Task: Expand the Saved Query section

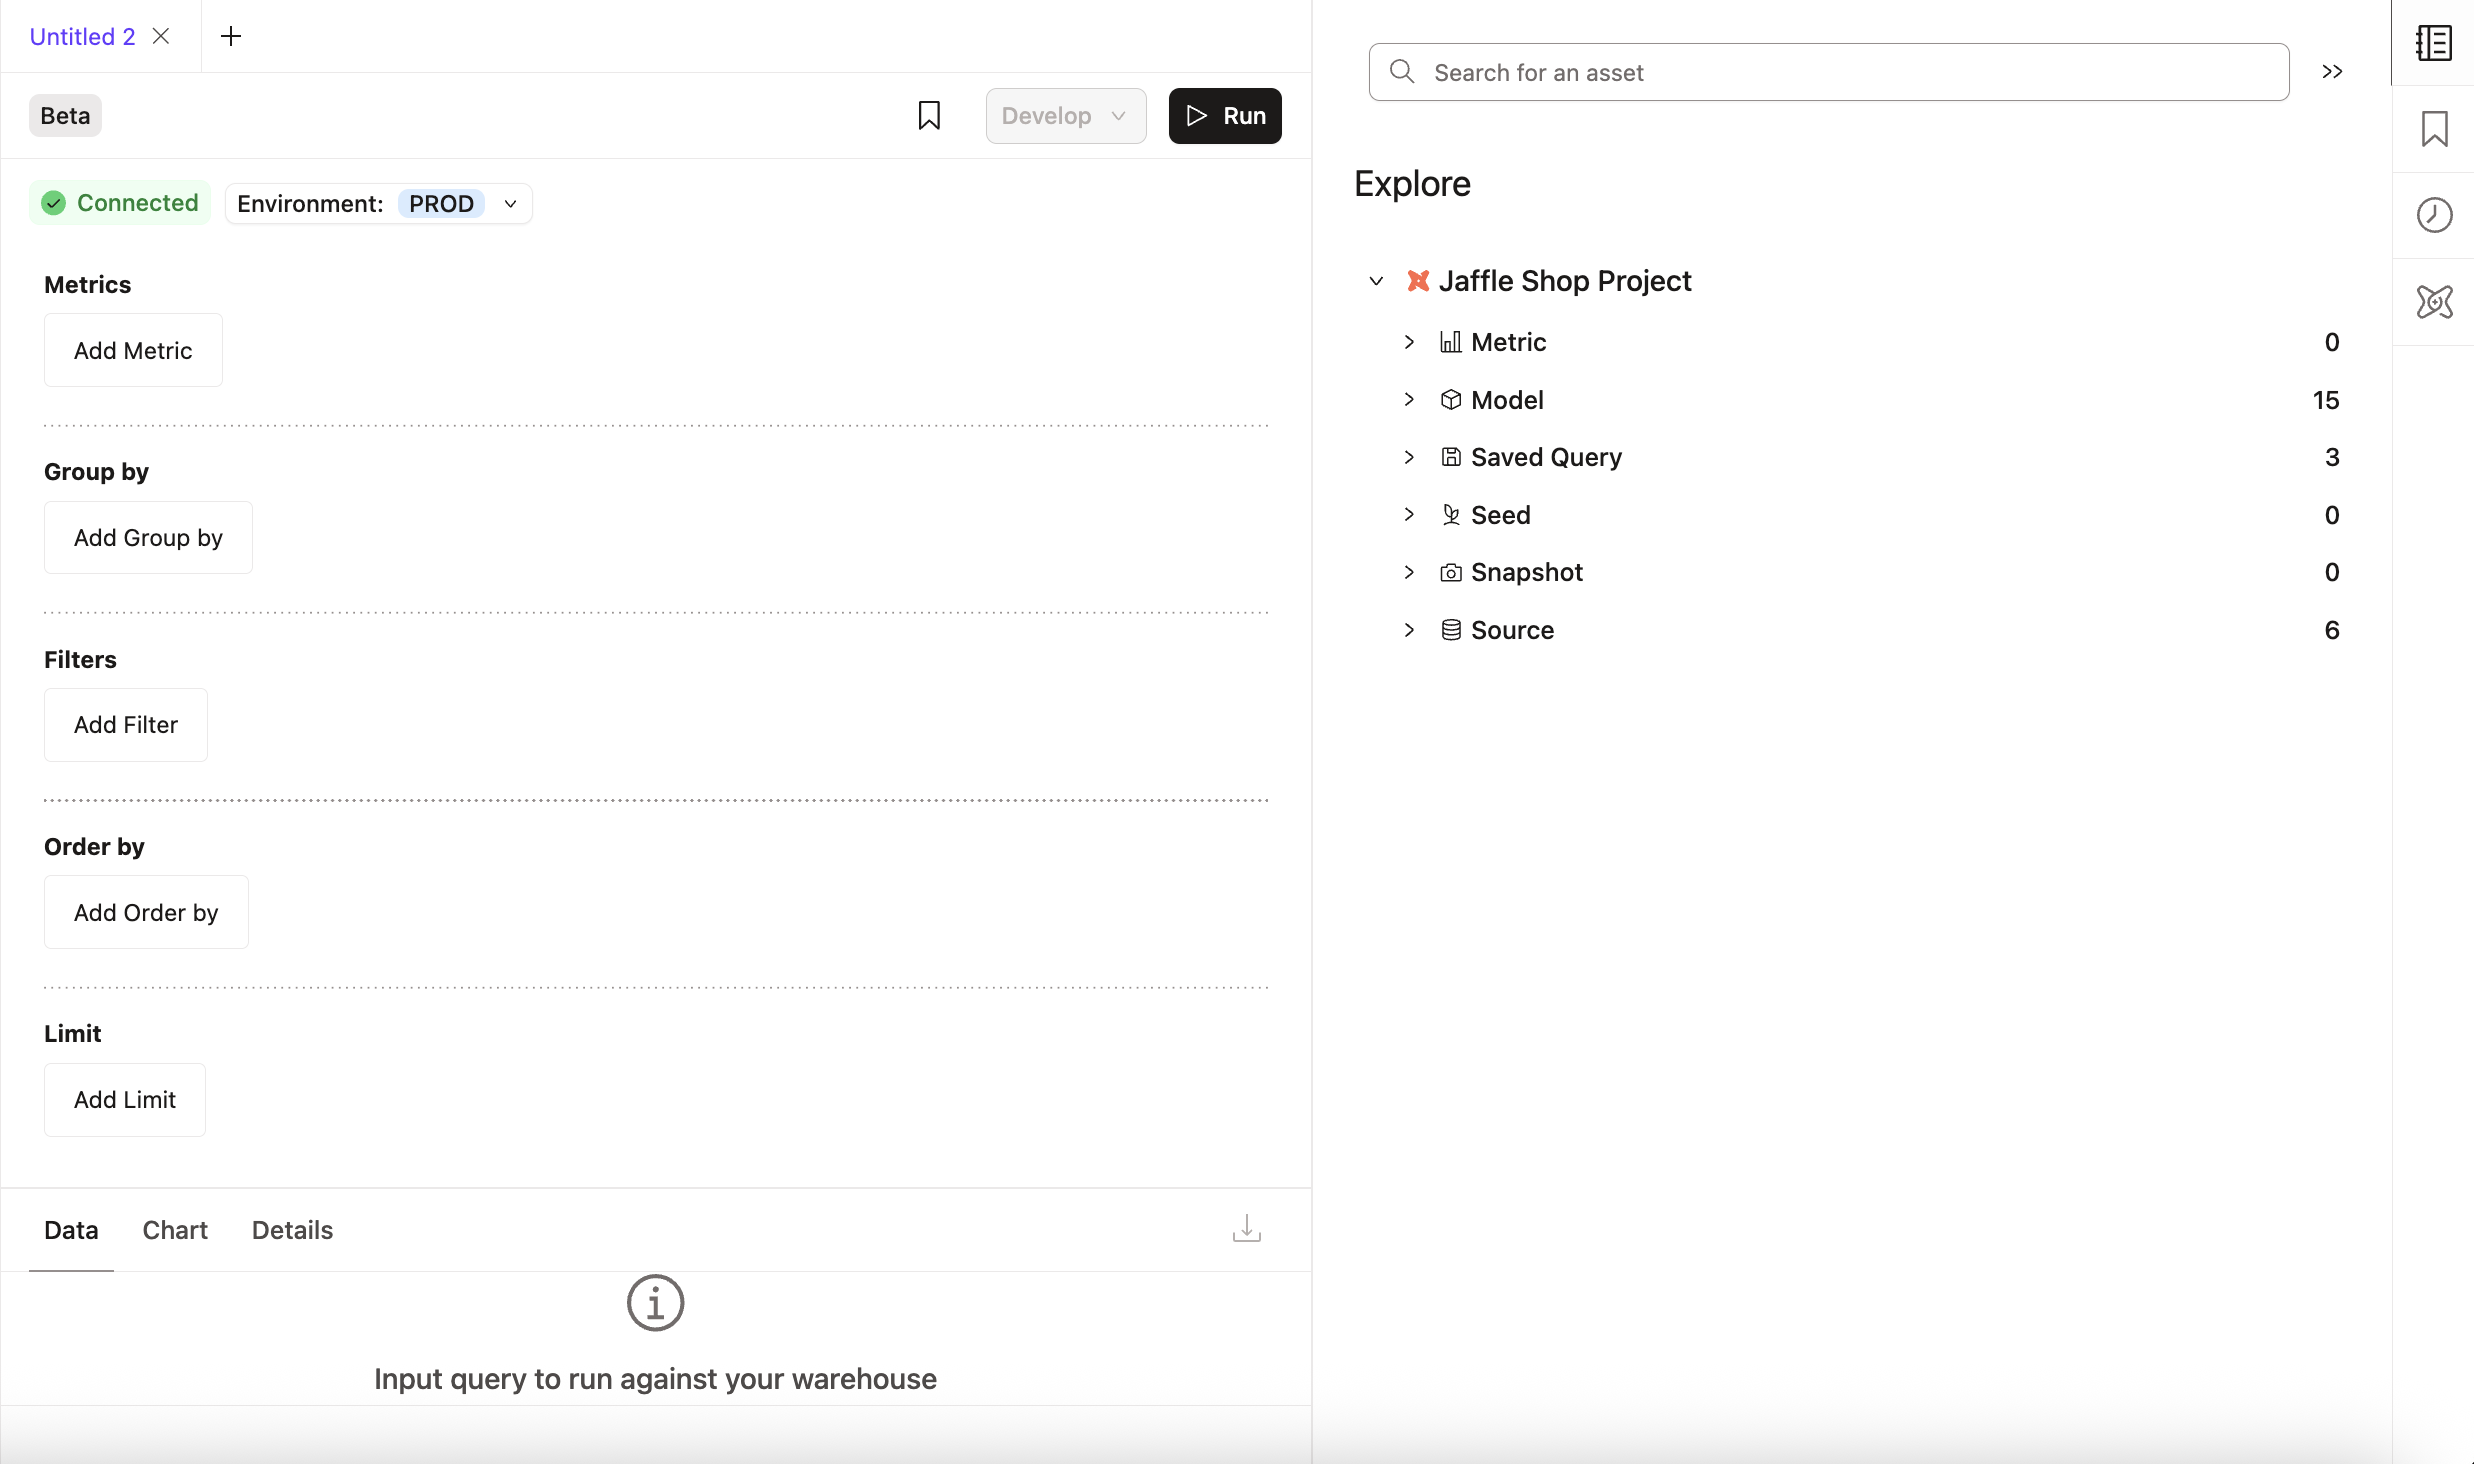Action: [1408, 457]
